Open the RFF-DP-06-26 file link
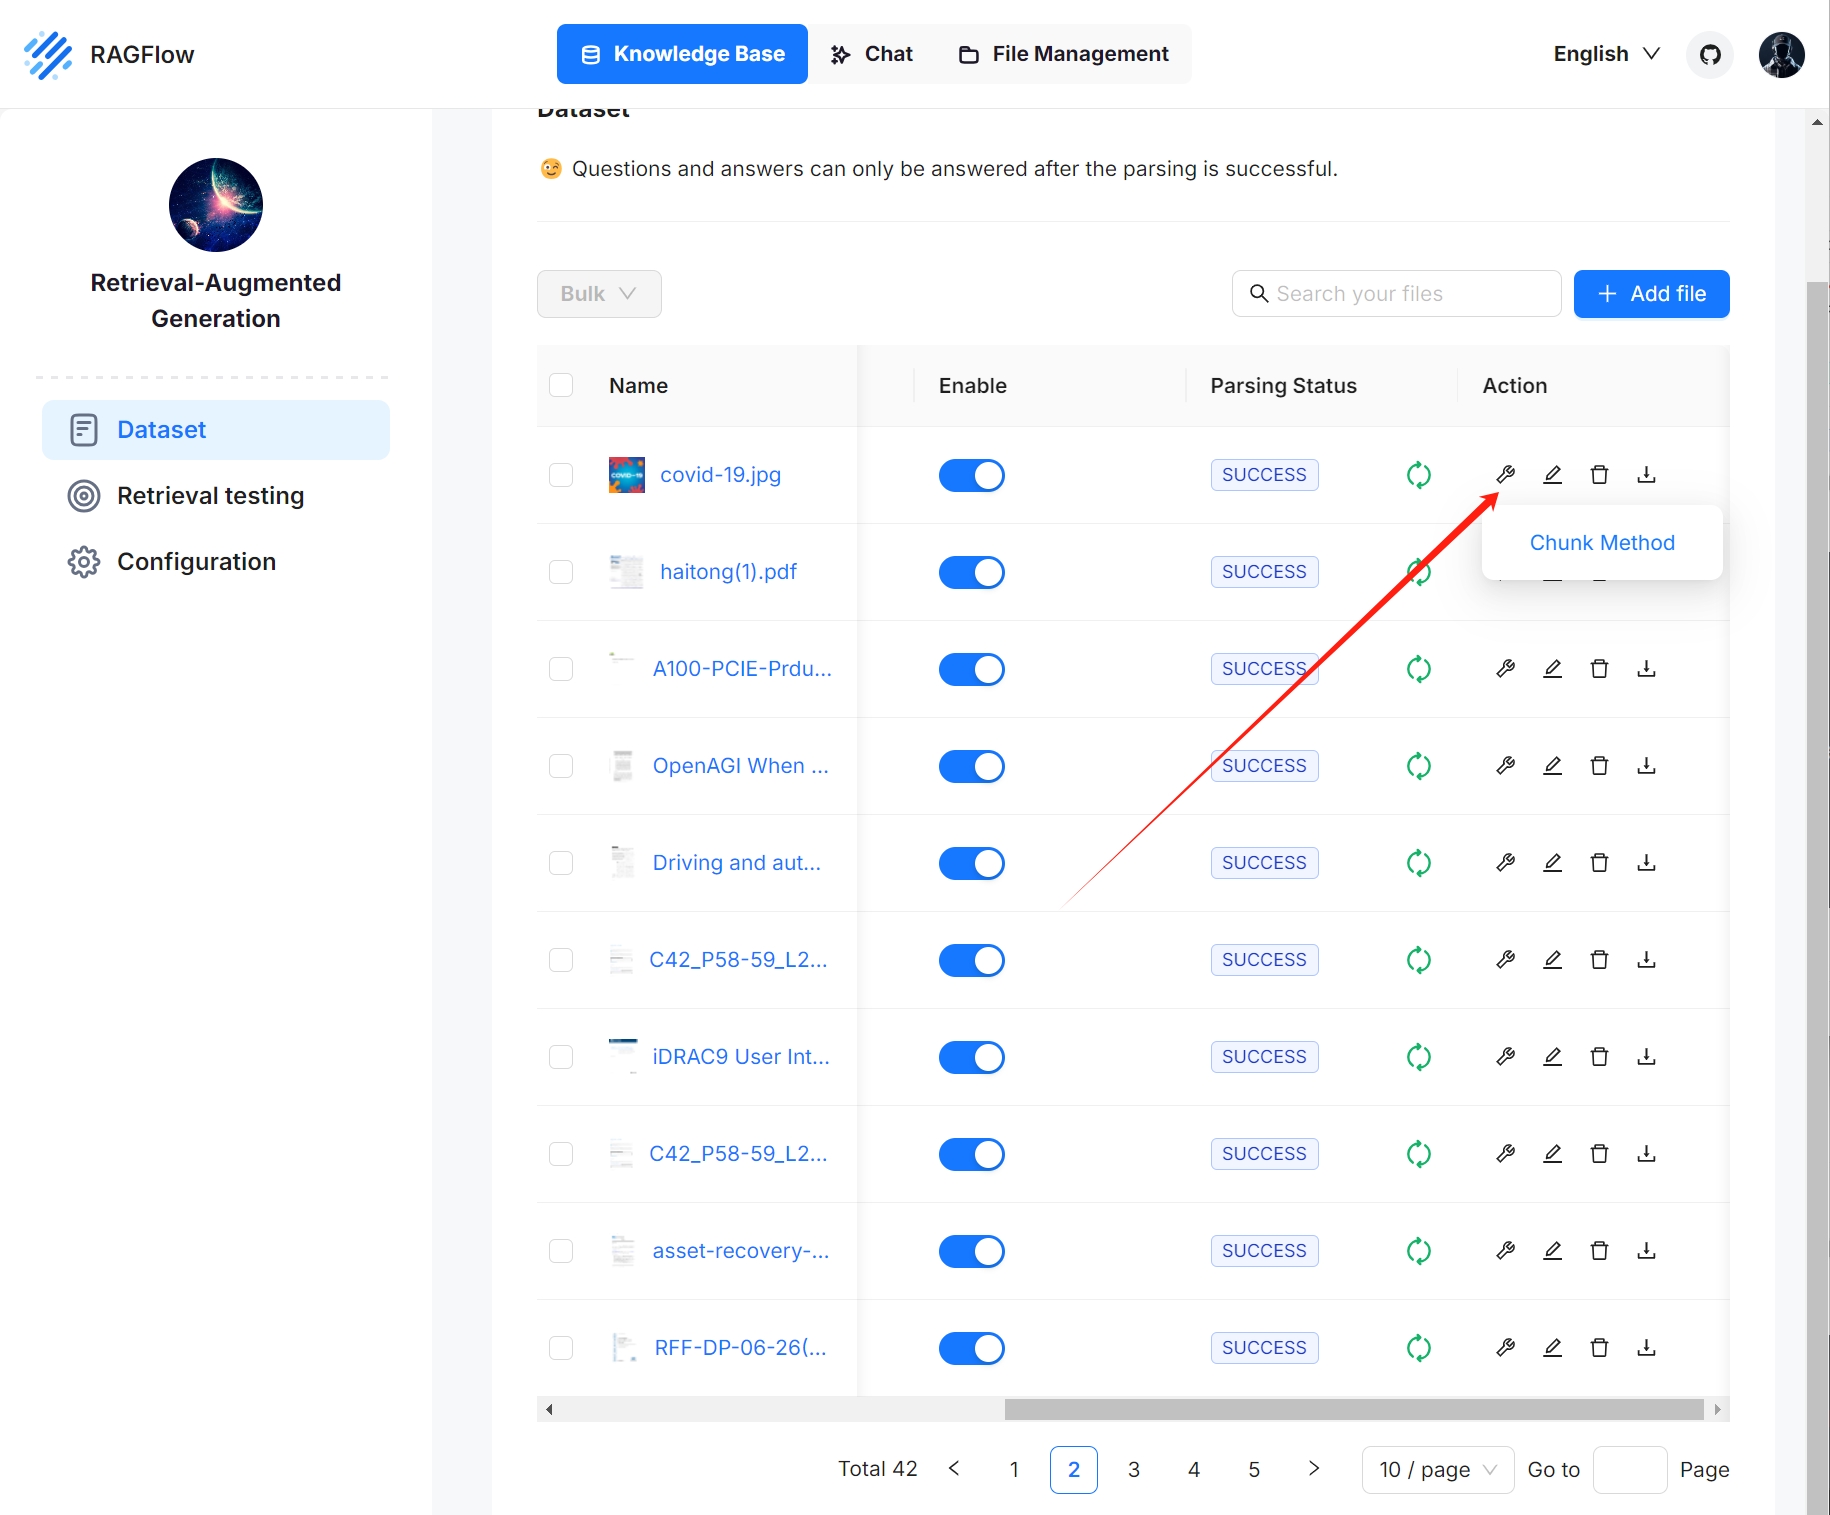 (740, 1348)
